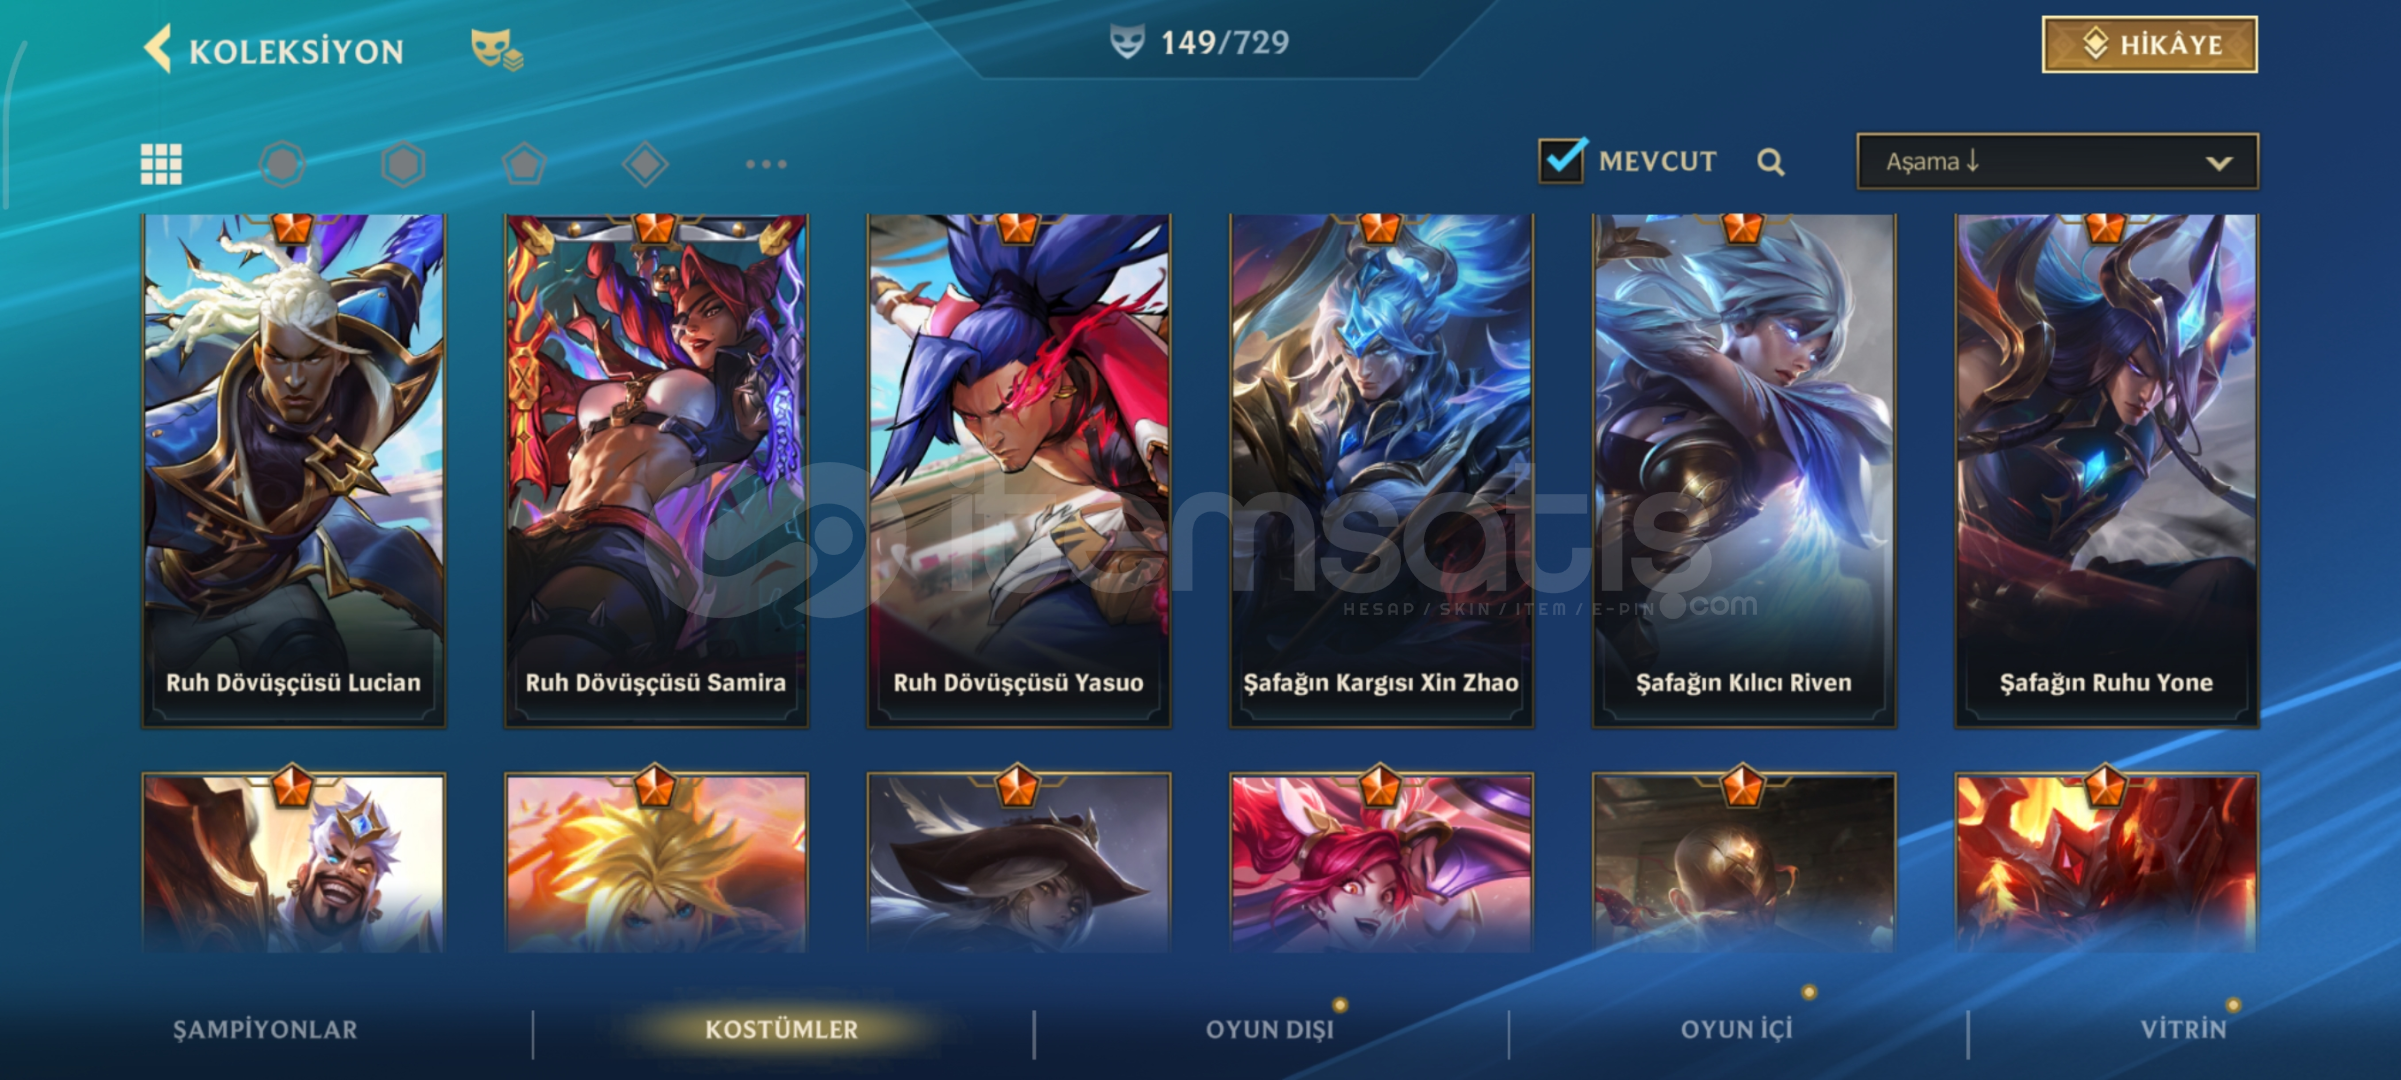The width and height of the screenshot is (2401, 1080).
Task: Select the all-skins grid filter icon
Action: click(161, 164)
